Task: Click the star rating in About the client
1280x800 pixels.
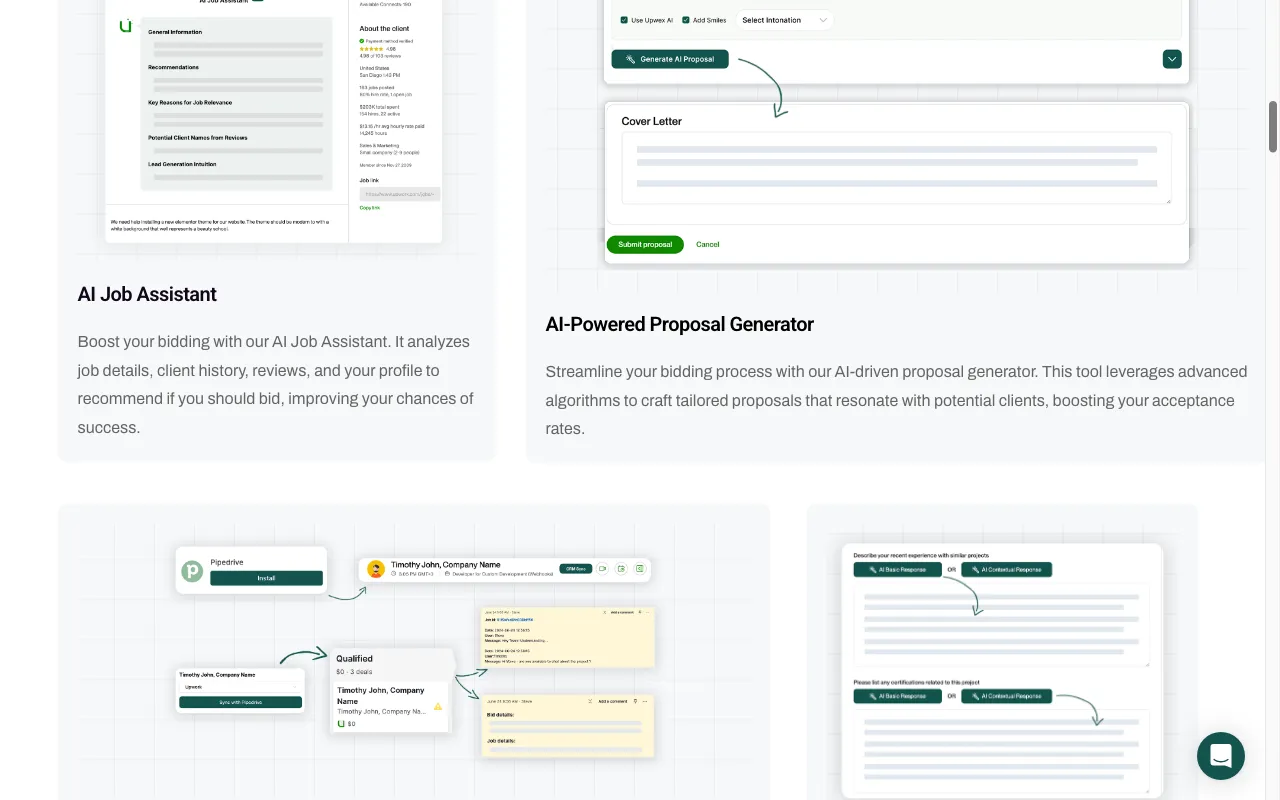Action: point(371,48)
